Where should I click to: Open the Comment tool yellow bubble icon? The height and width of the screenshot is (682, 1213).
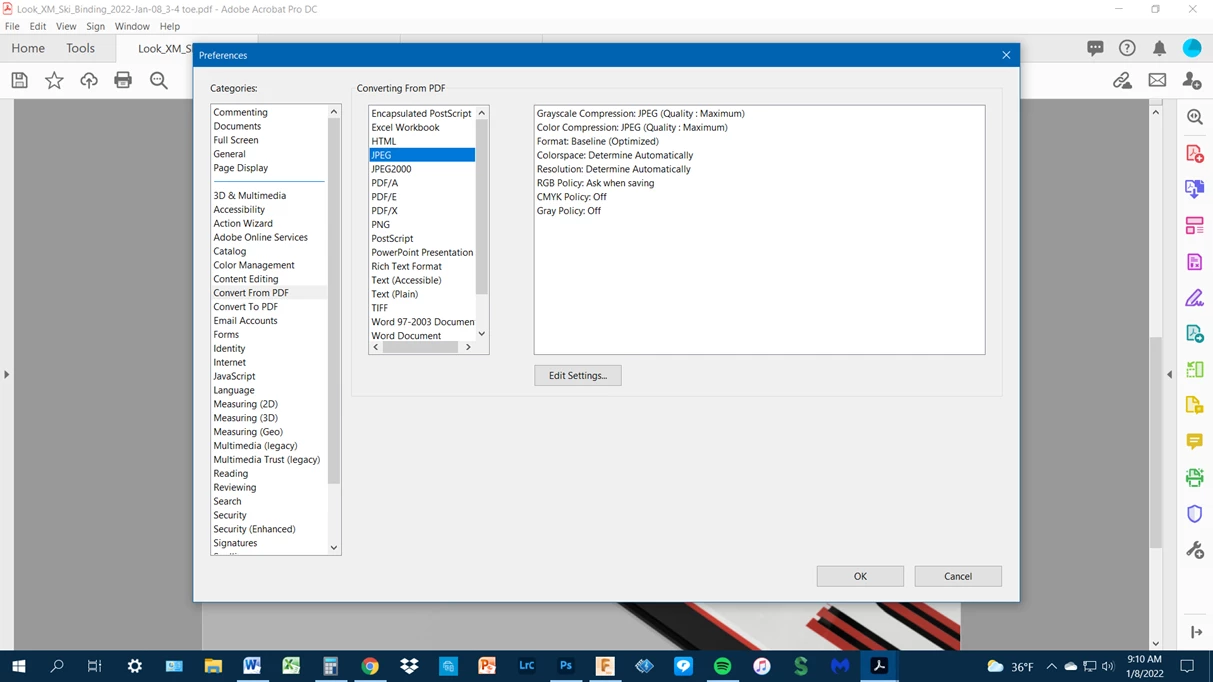coord(1194,441)
